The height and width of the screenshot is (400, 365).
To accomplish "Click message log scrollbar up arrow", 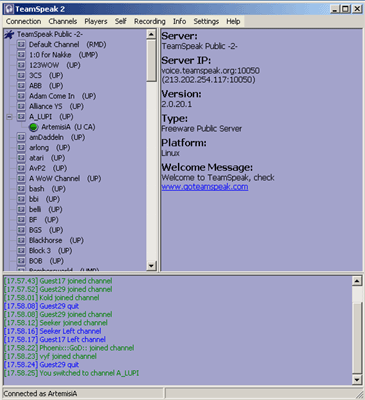I will 357,281.
